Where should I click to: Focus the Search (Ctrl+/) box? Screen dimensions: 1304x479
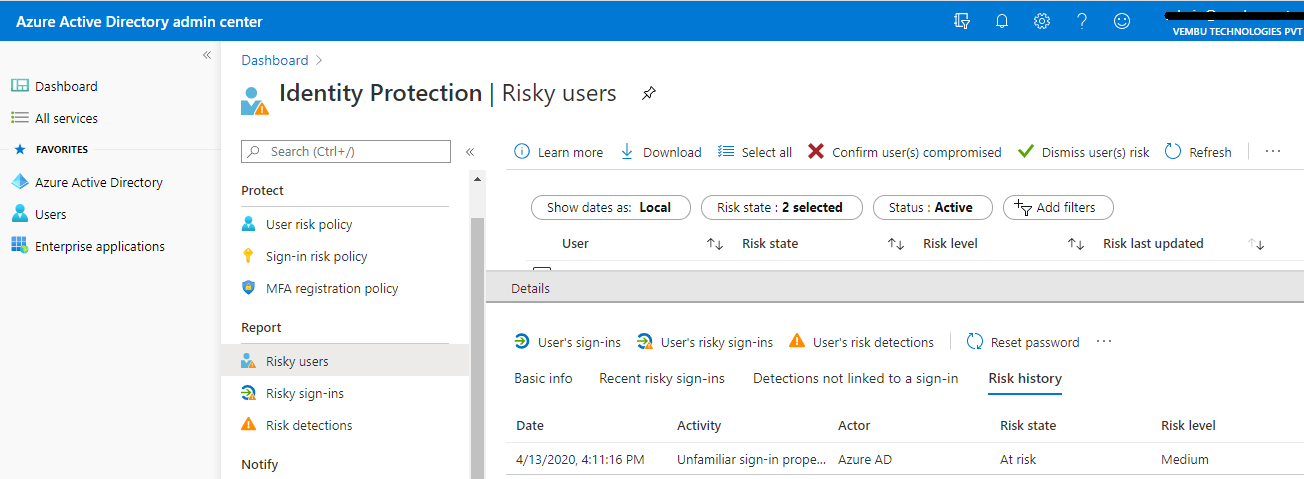coord(346,151)
